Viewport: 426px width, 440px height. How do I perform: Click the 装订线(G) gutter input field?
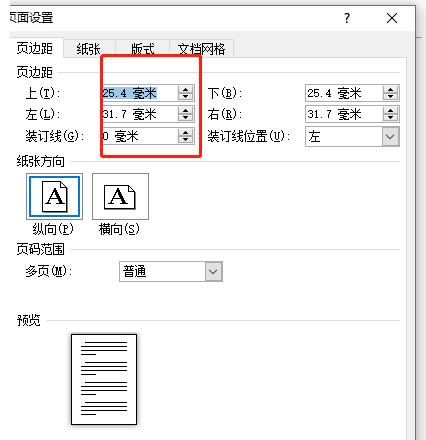[x=140, y=136]
